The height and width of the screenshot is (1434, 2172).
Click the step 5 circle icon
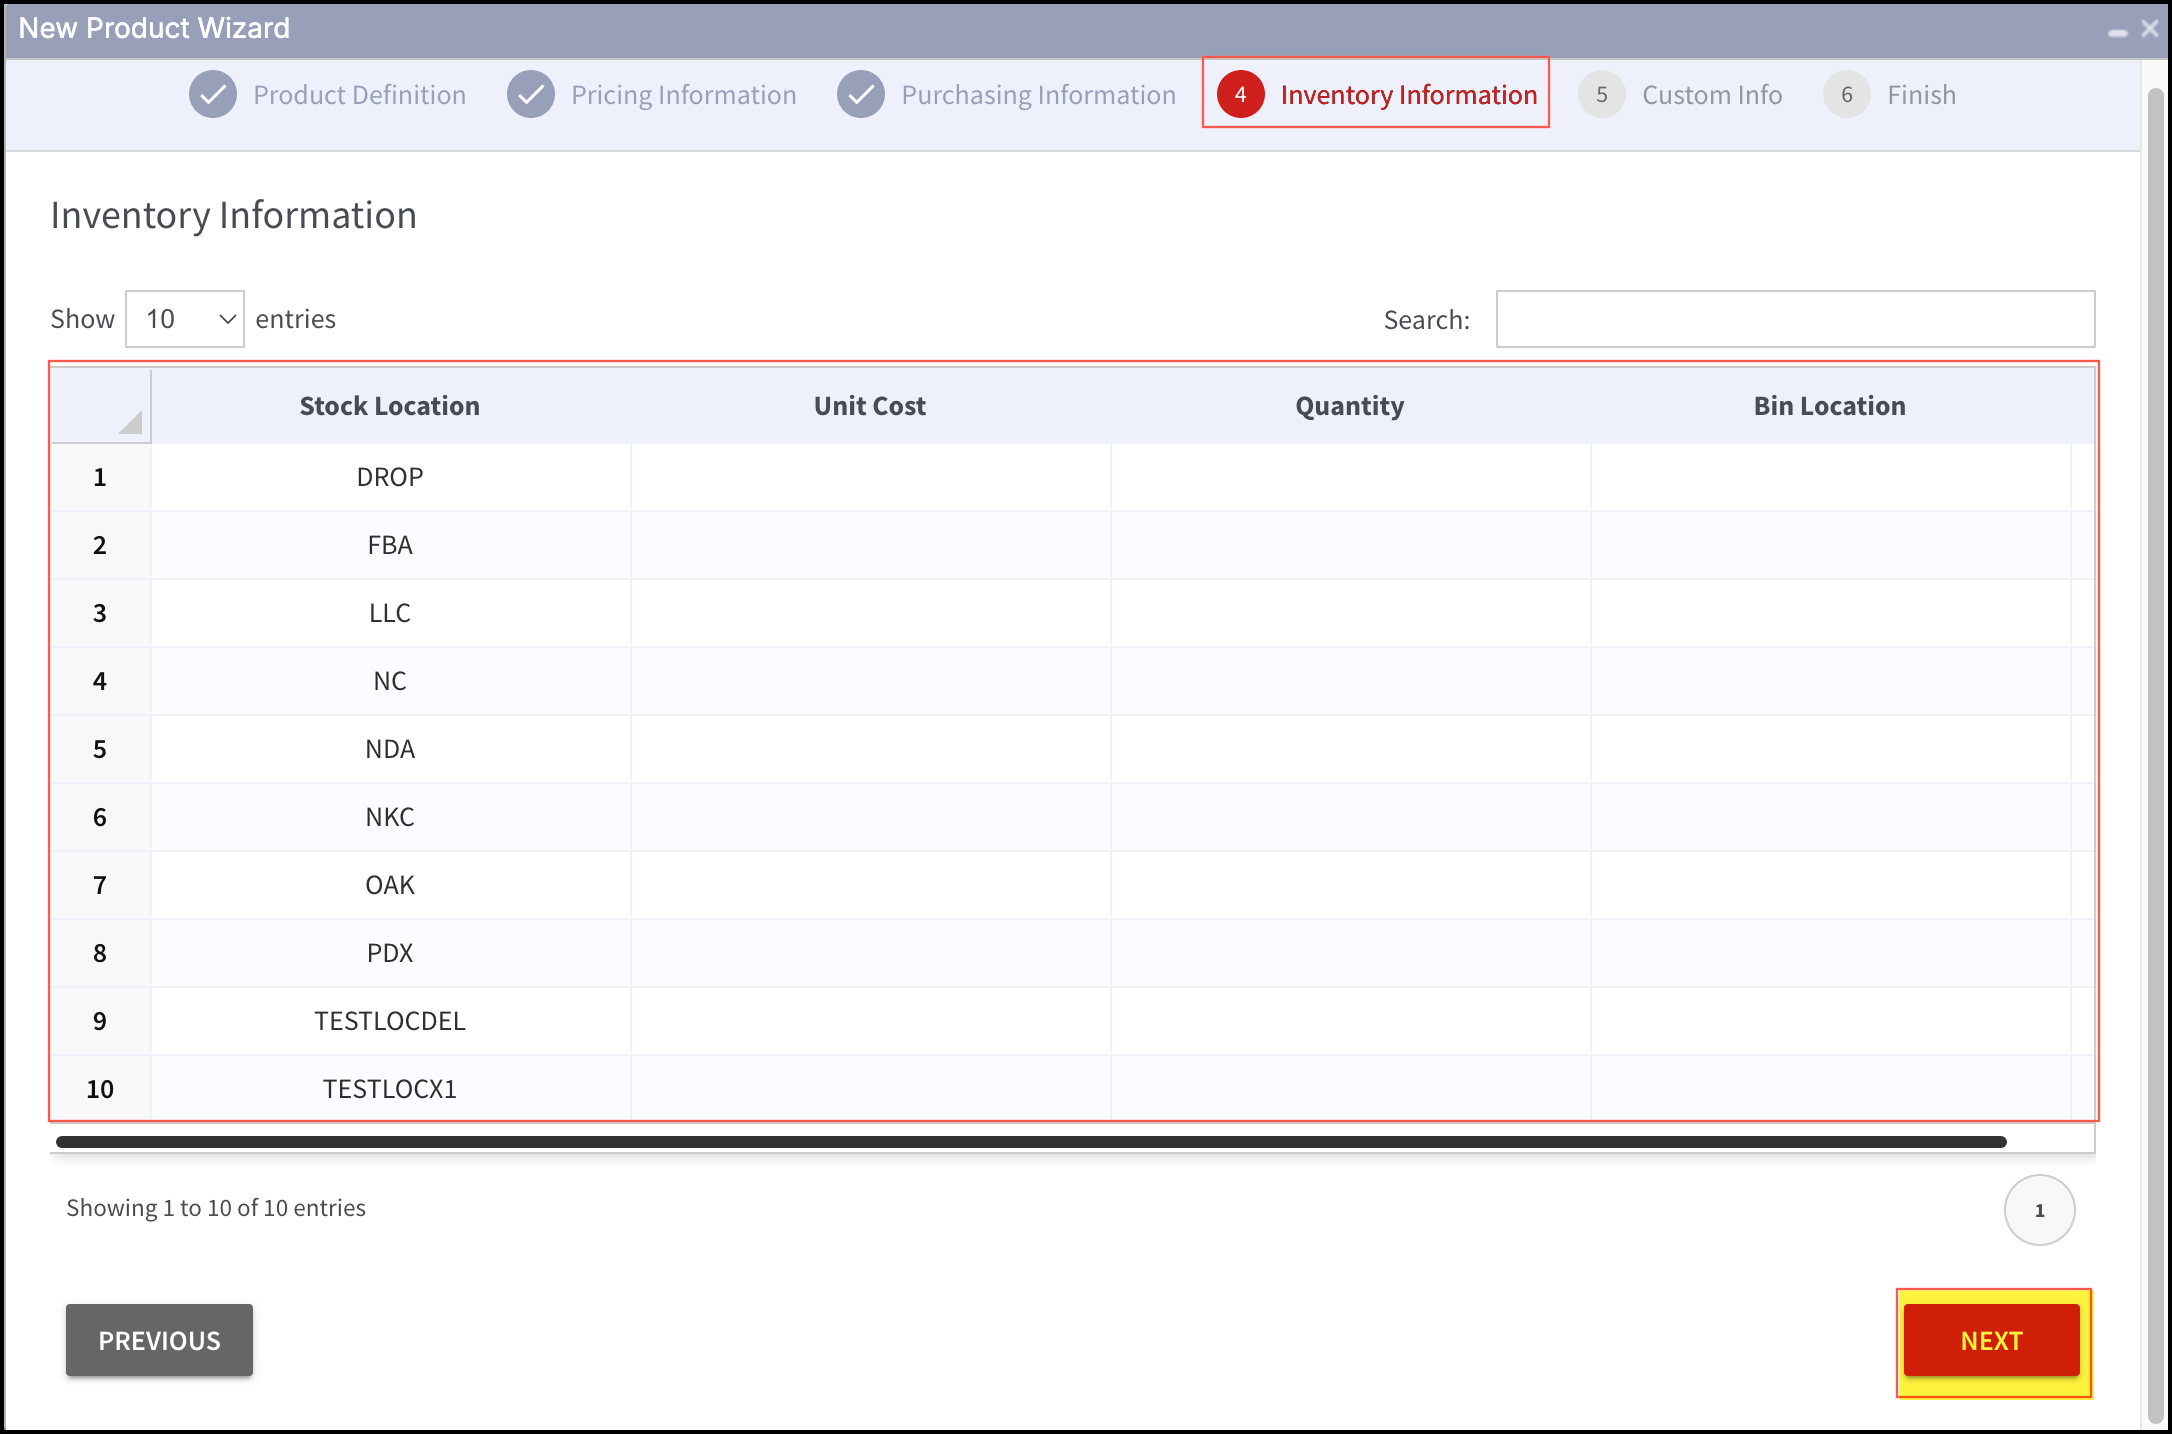pyautogui.click(x=1602, y=95)
